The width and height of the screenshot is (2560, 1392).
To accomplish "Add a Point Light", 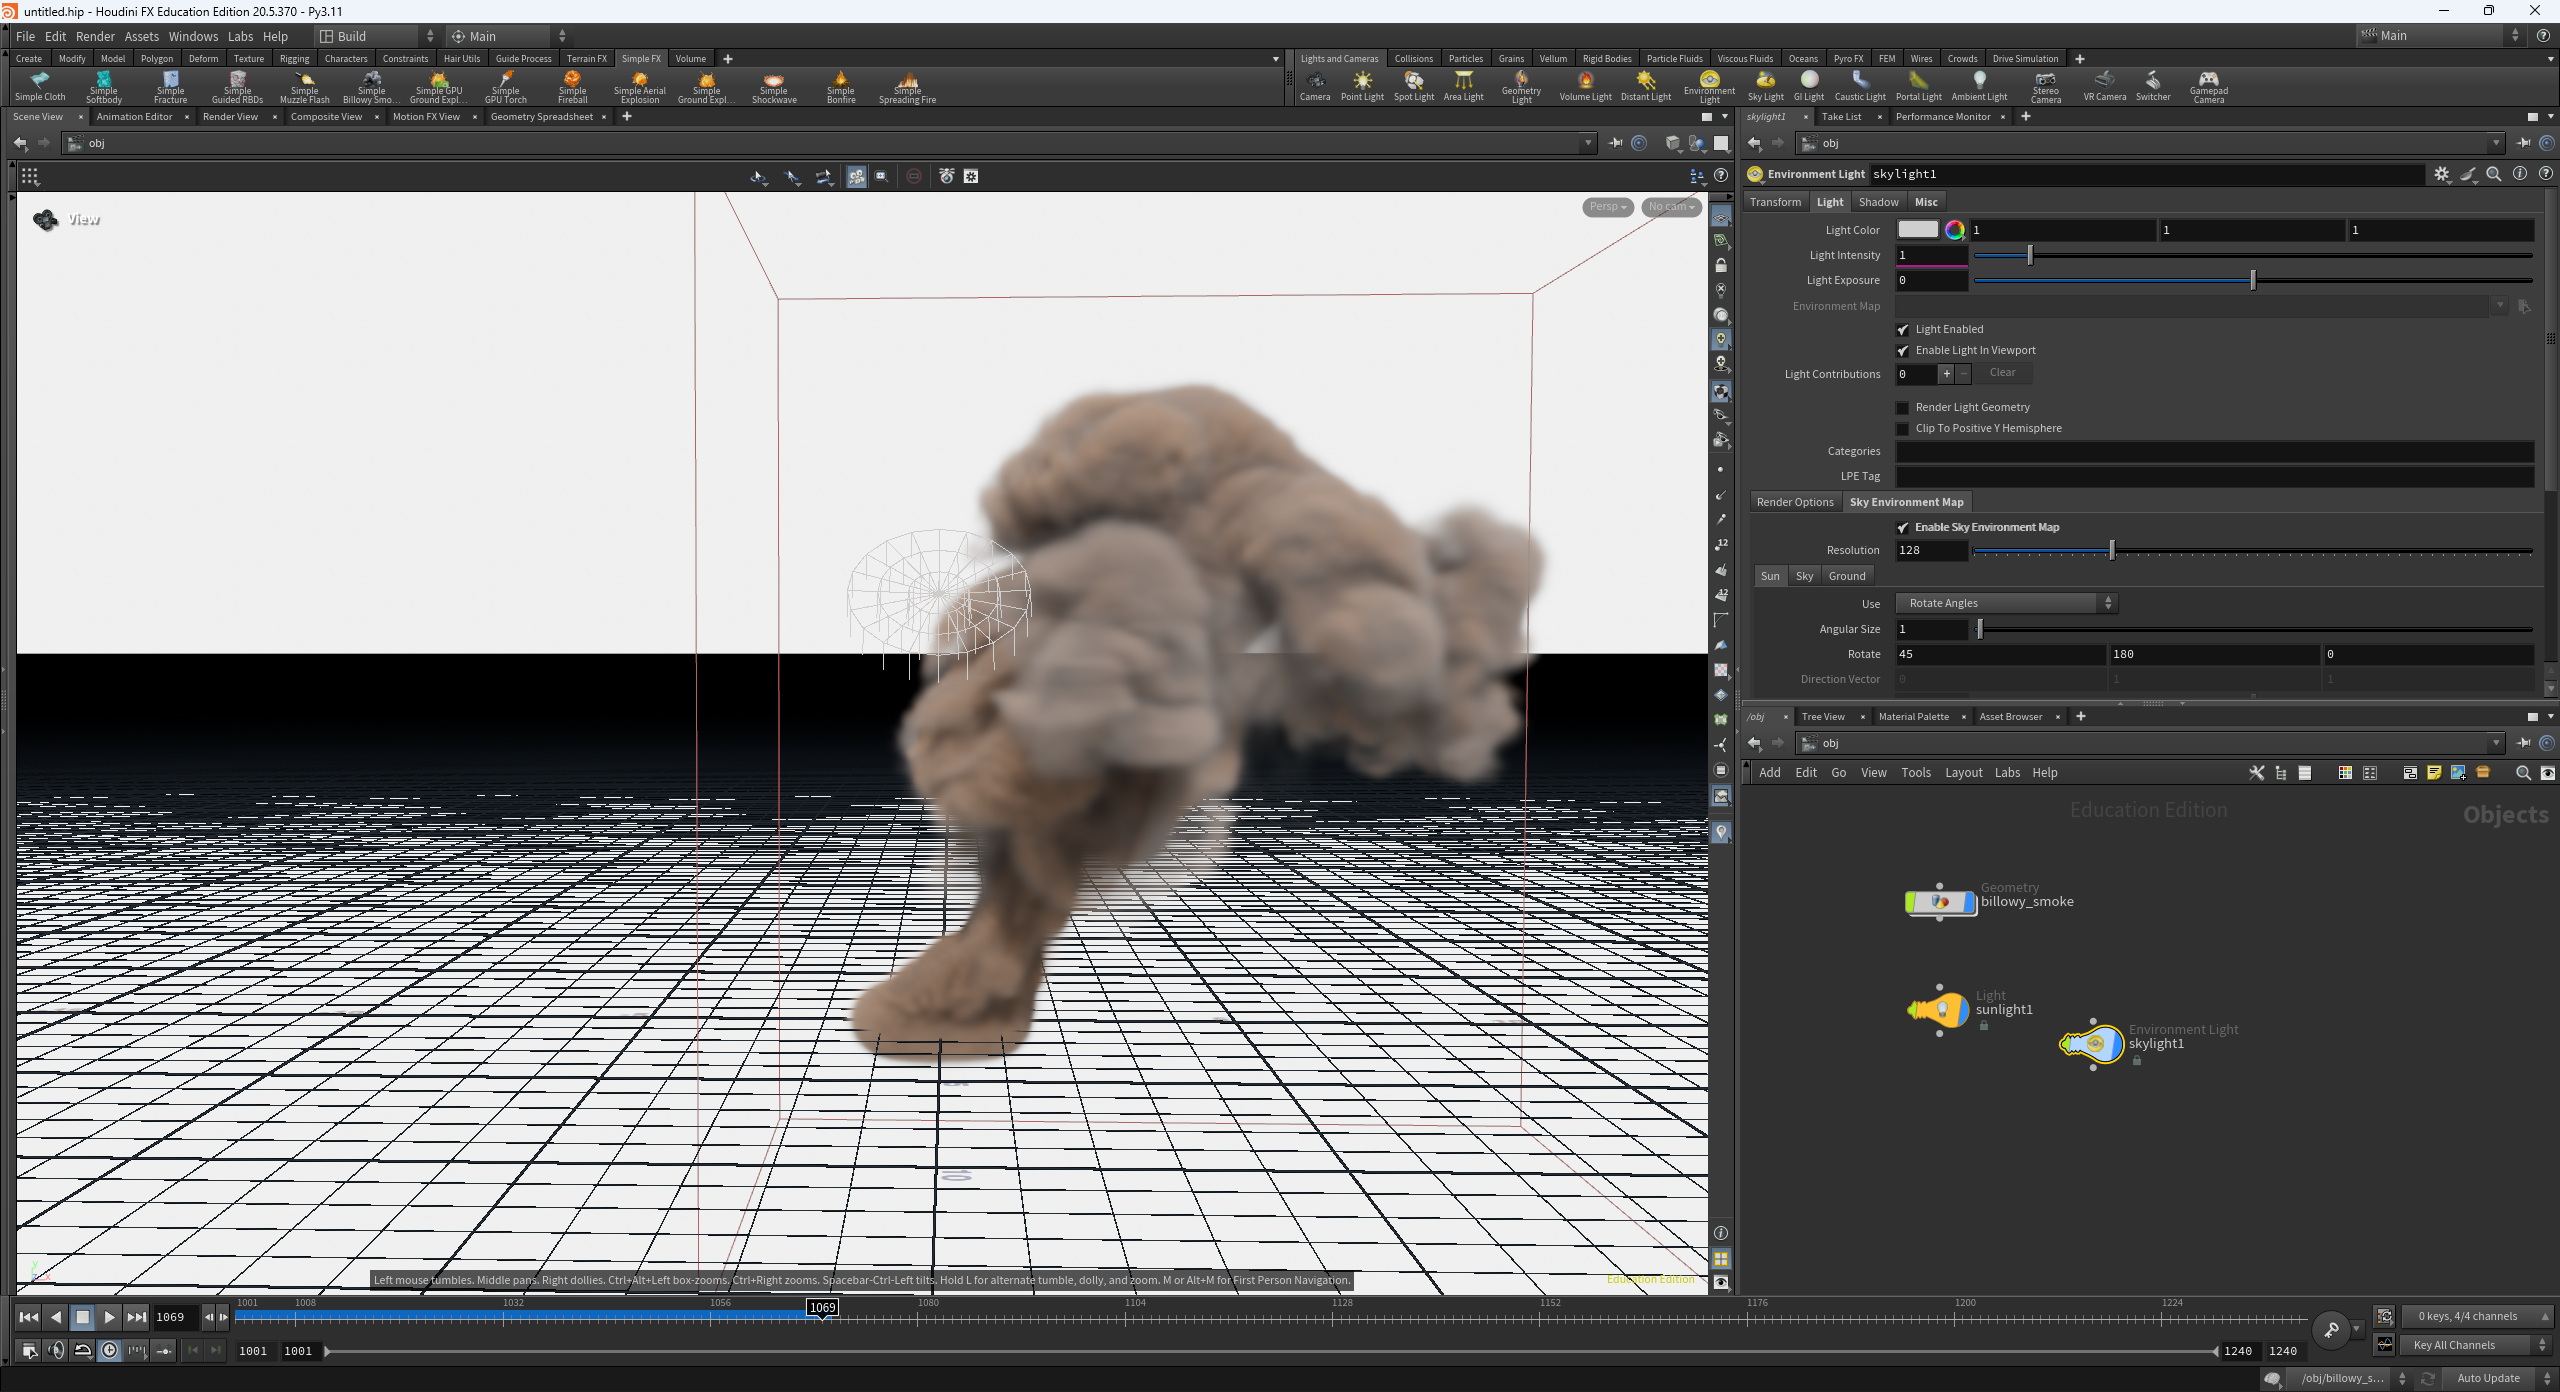I will click(1362, 87).
